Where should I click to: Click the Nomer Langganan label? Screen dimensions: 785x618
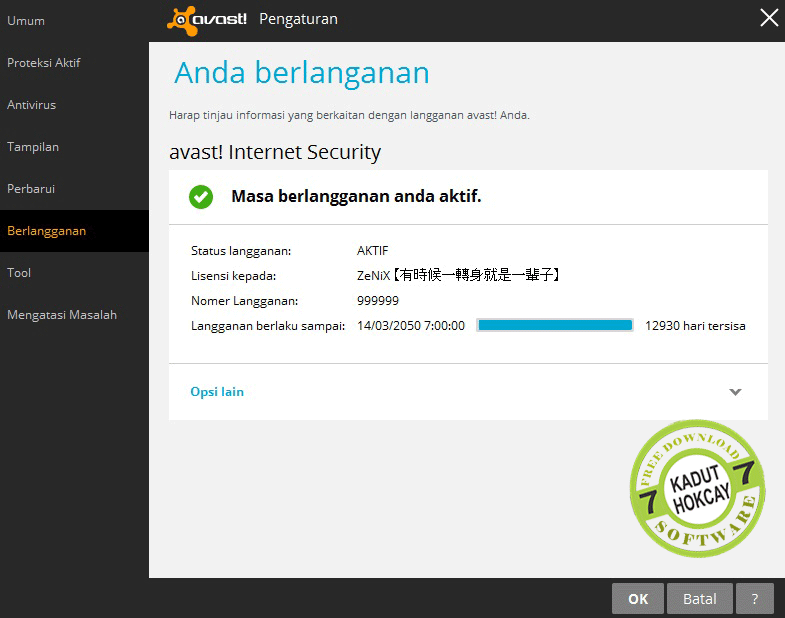pyautogui.click(x=244, y=300)
